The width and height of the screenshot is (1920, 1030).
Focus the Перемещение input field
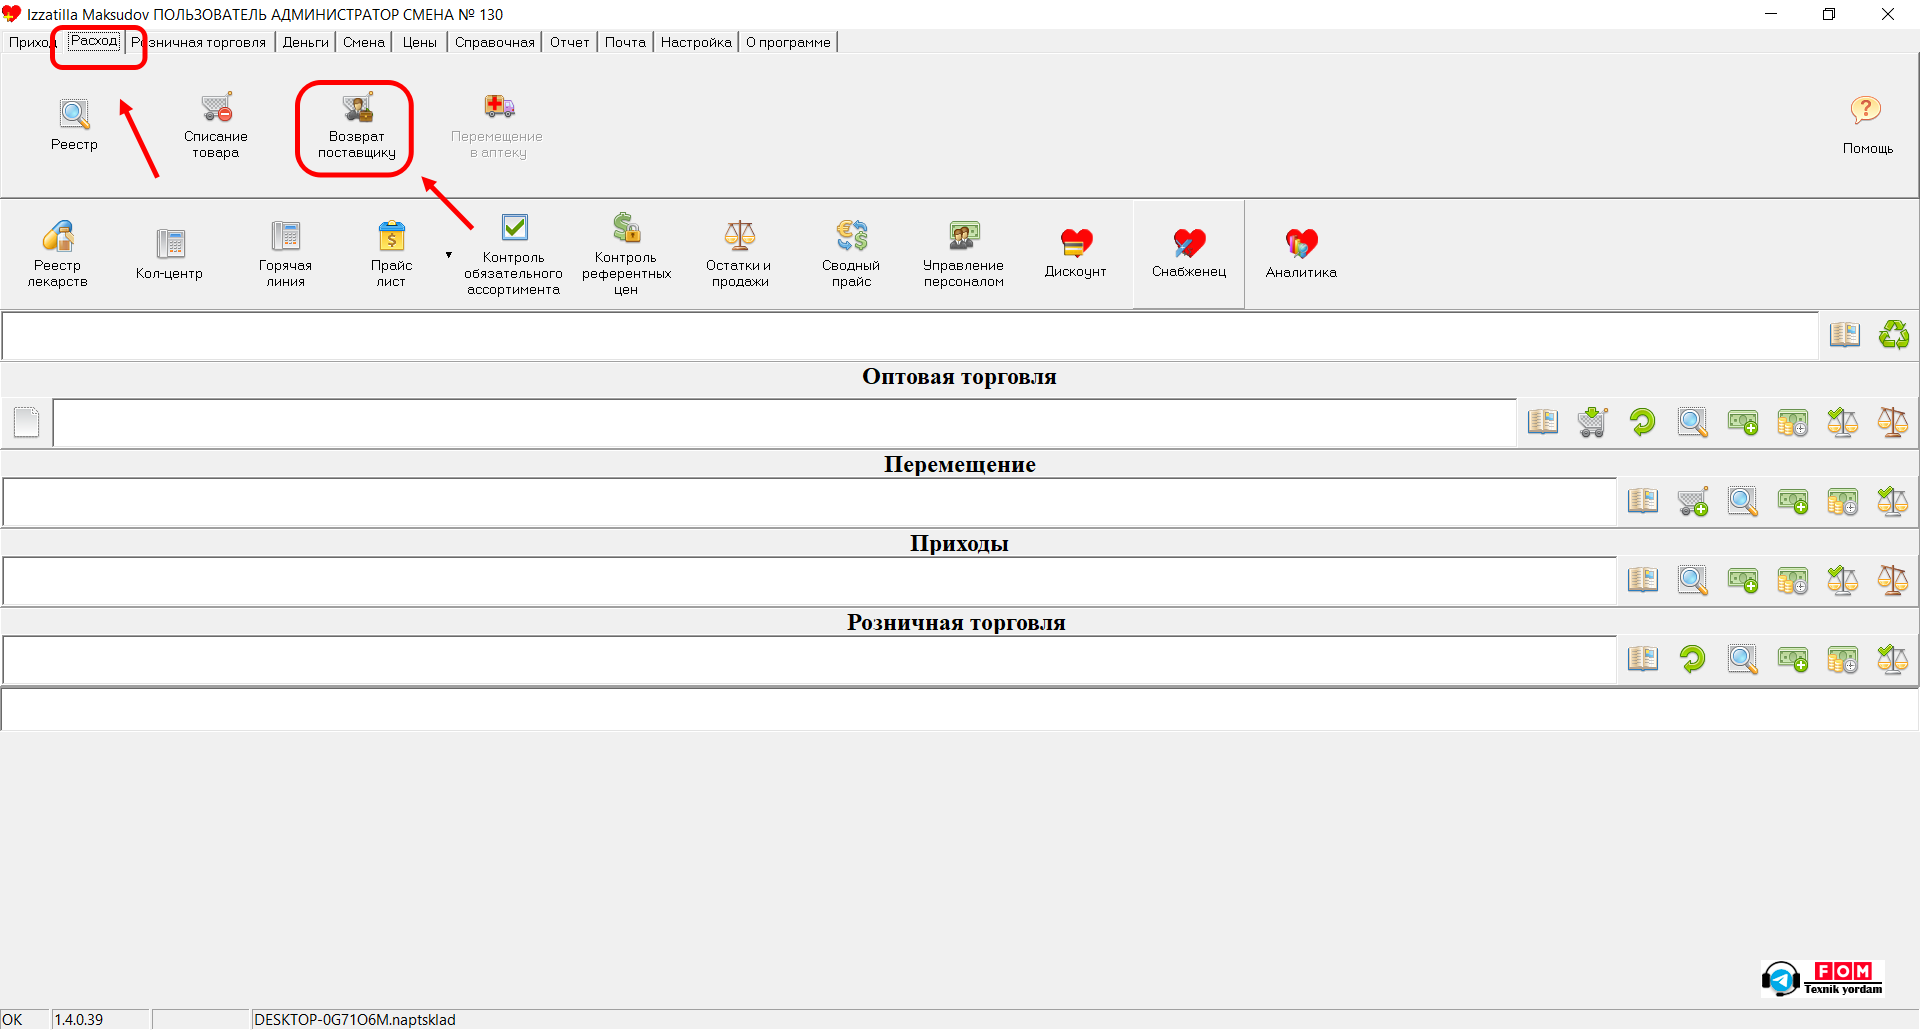point(809,502)
